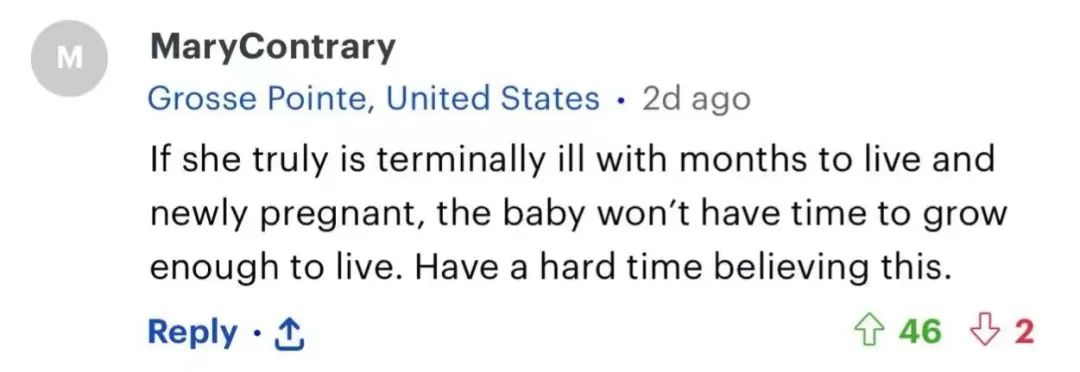Click the comment line starting If she truly
The width and height of the screenshot is (1080, 372).
click(x=572, y=160)
